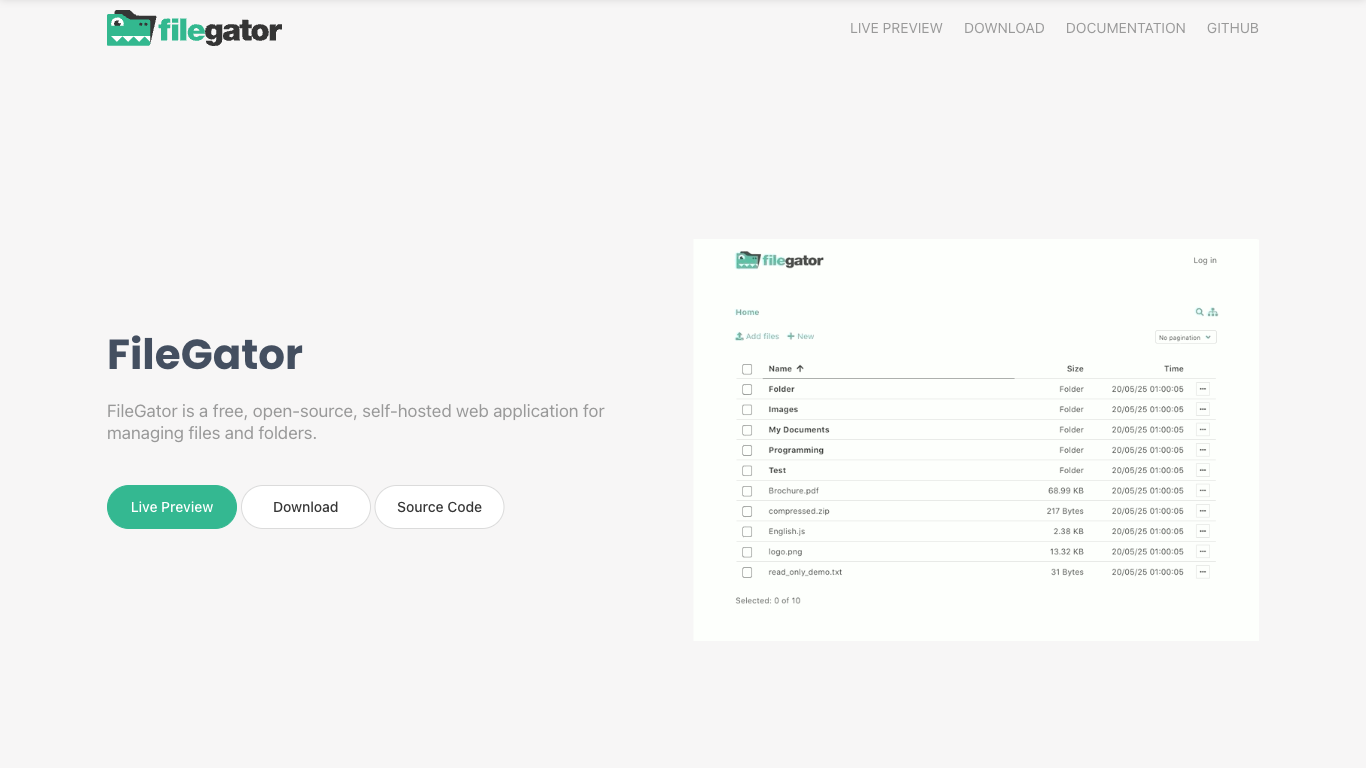
Task: Check the checkbox for read_only_demo.txt row
Action: (x=747, y=572)
